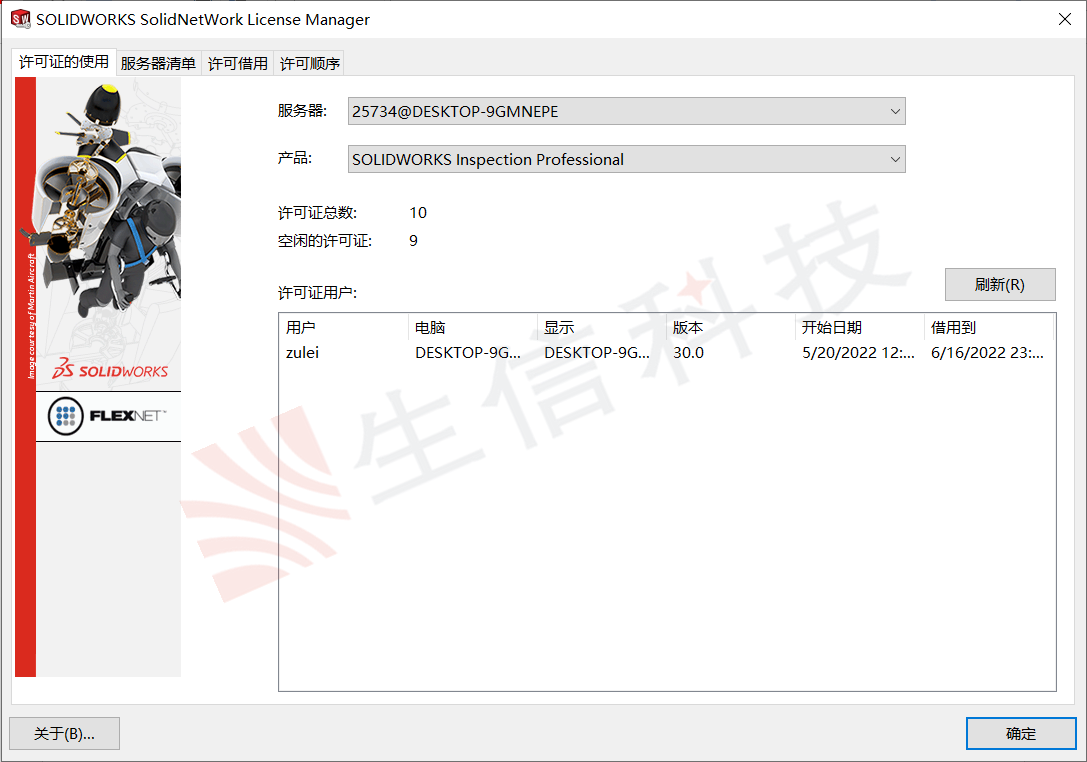Image resolution: width=1087 pixels, height=762 pixels.
Task: Click the 确定 button
Action: (1021, 734)
